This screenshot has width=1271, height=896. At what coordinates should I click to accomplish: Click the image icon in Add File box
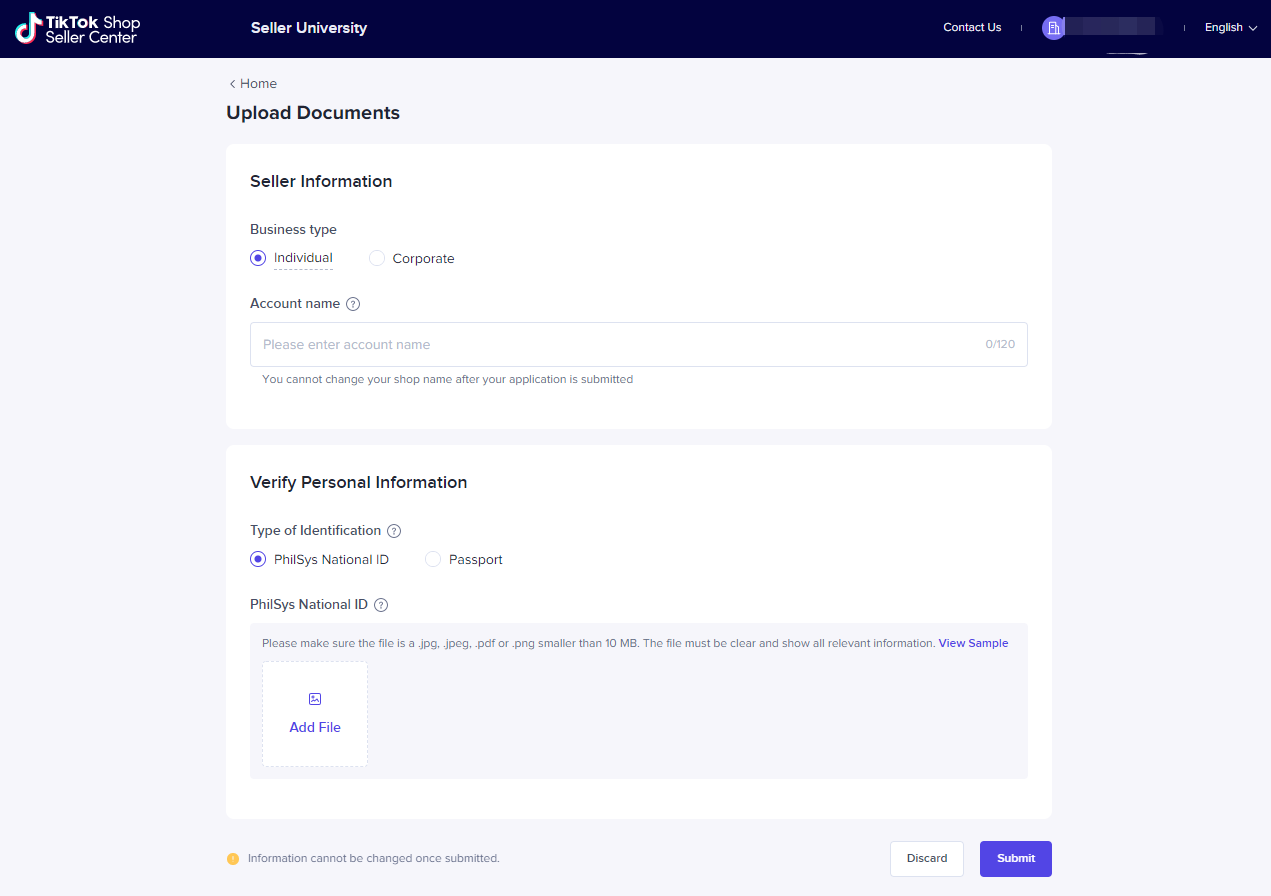(315, 699)
